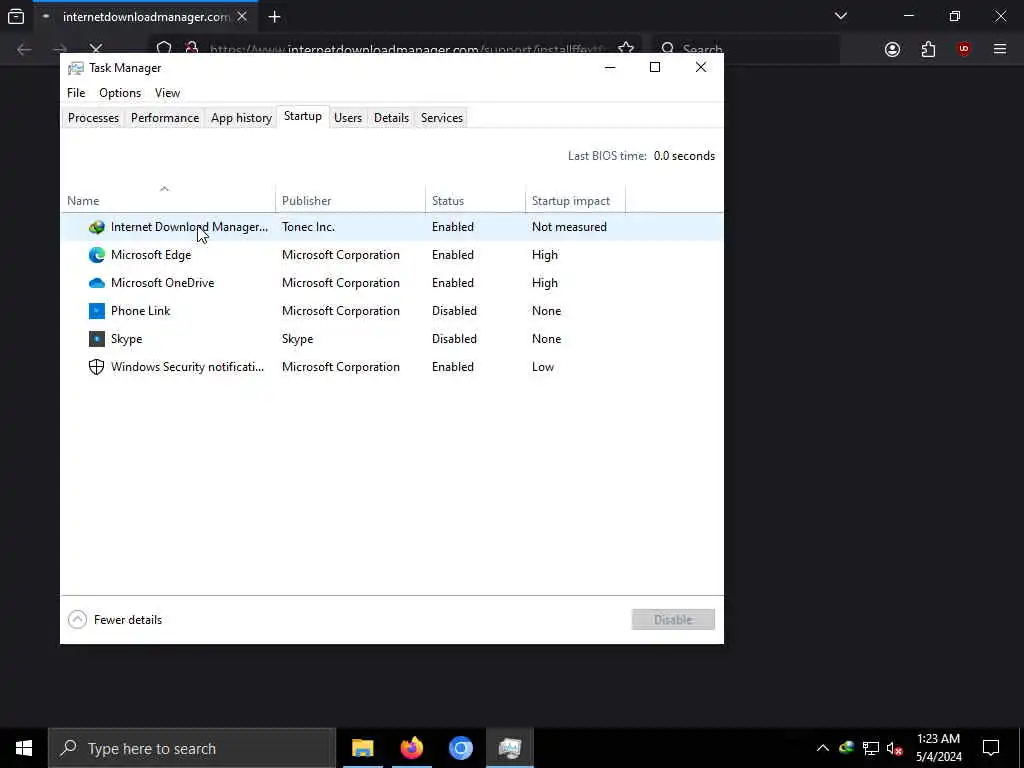Switch to the Processes tab
The height and width of the screenshot is (768, 1024).
pyautogui.click(x=93, y=118)
